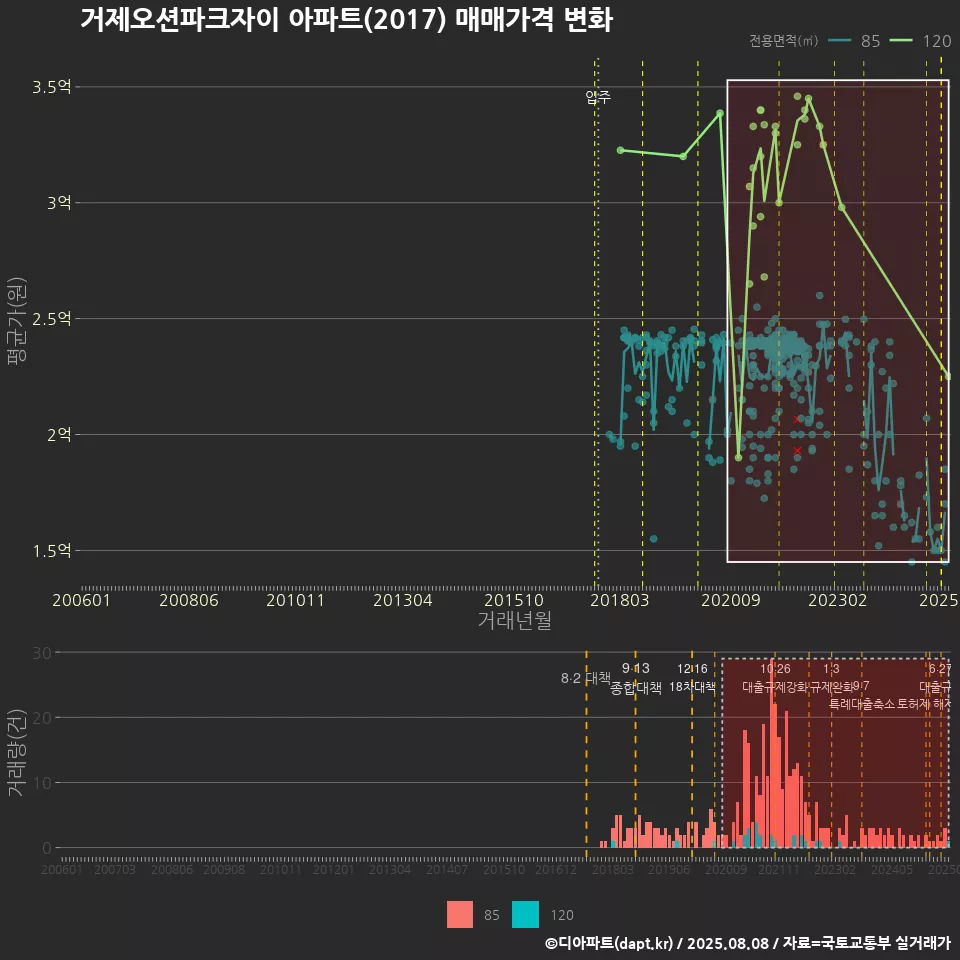Click 202009 on the price chart x-axis
960x960 pixels.
point(730,600)
